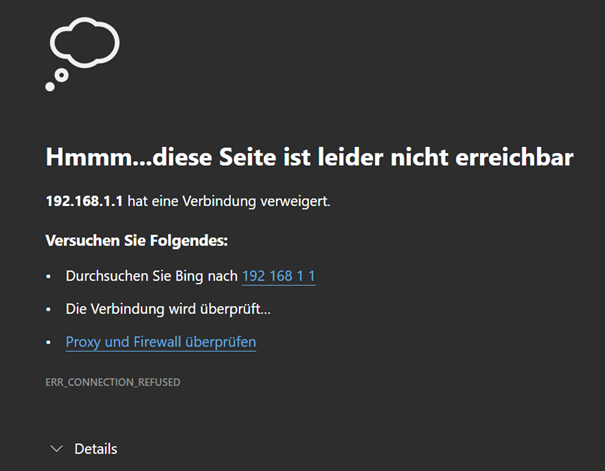
Task: Click the bold 192.168.1.1 address text
Action: pos(85,201)
